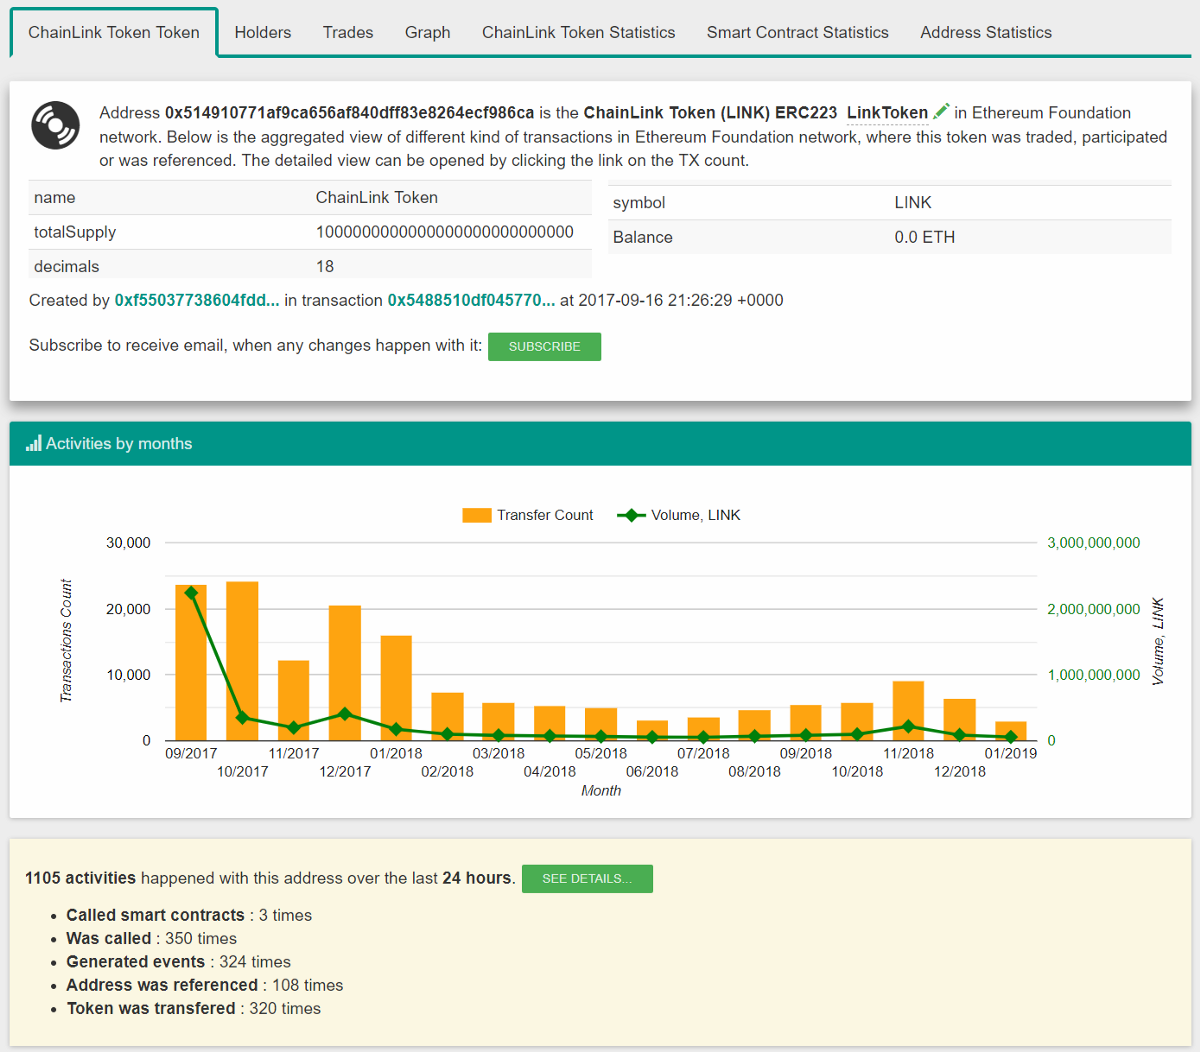The image size is (1200, 1052).
Task: Click the LinkToken annotation link
Action: pos(888,113)
